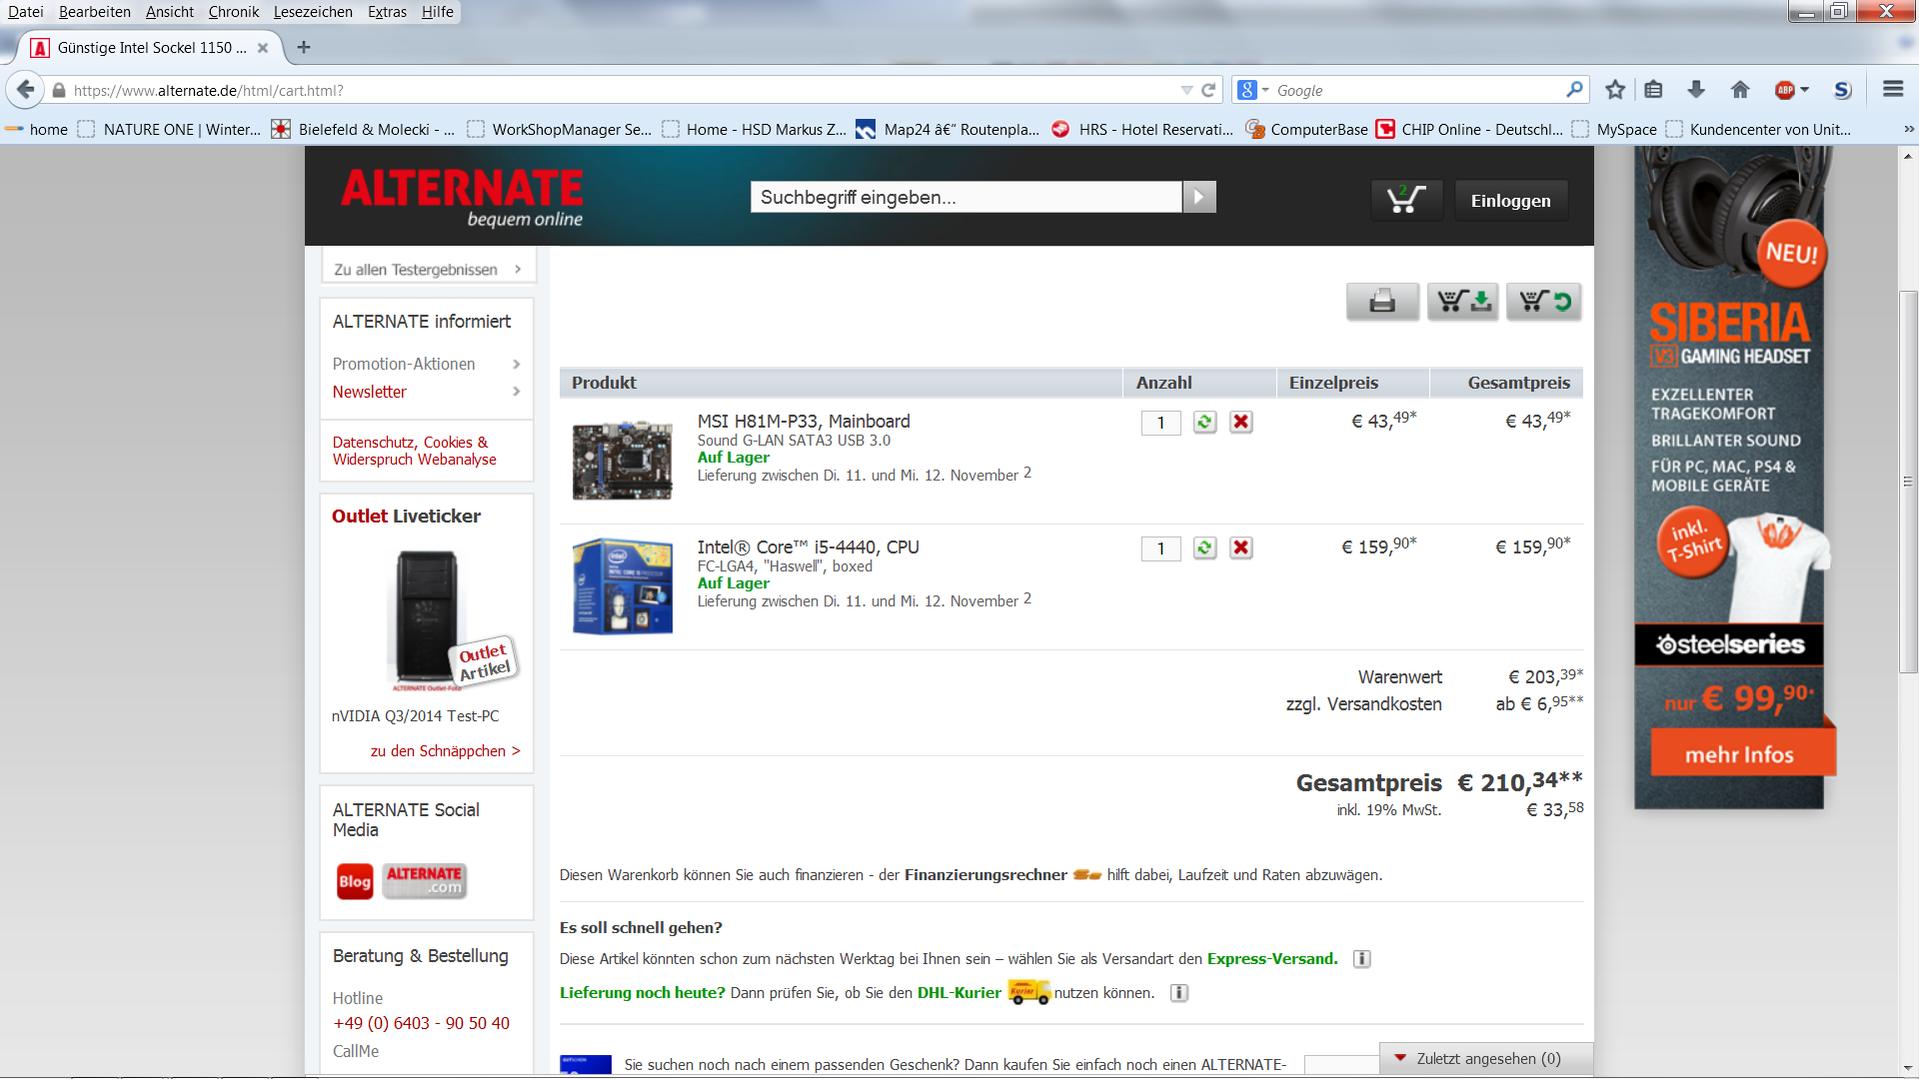
Task: Click the DHL Kurier truck icon
Action: coord(1028,992)
